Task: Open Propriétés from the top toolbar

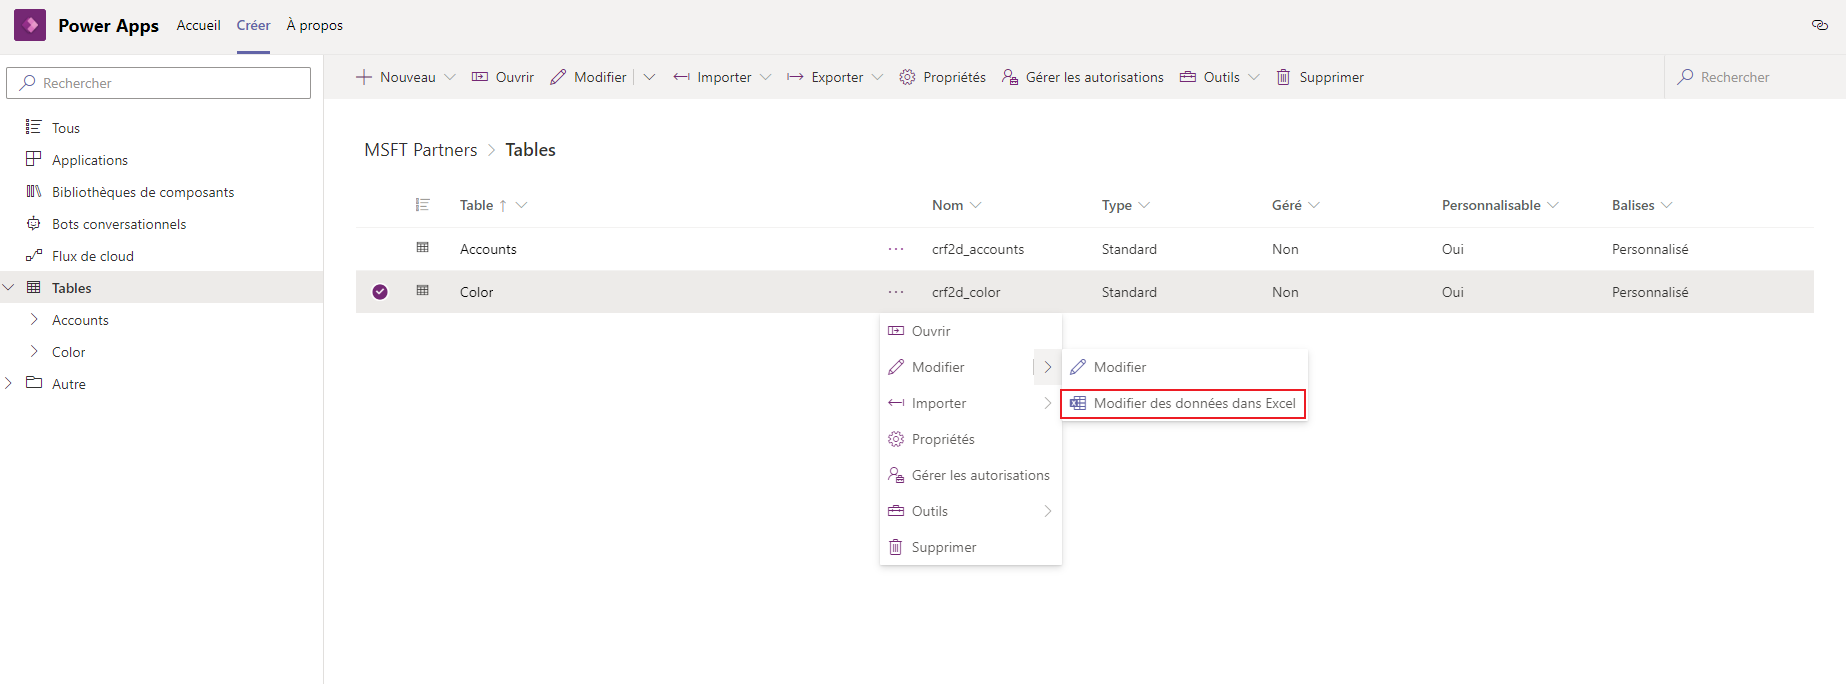Action: pos(942,77)
